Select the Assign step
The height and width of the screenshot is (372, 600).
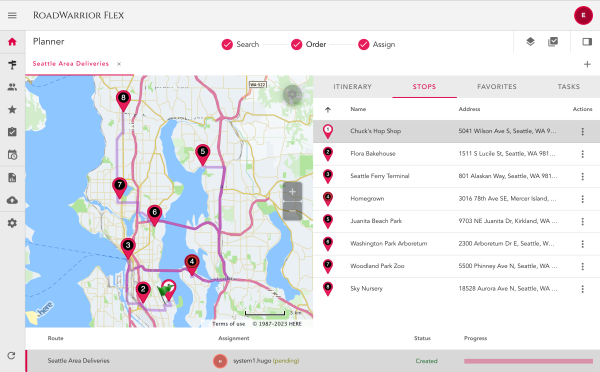point(377,44)
